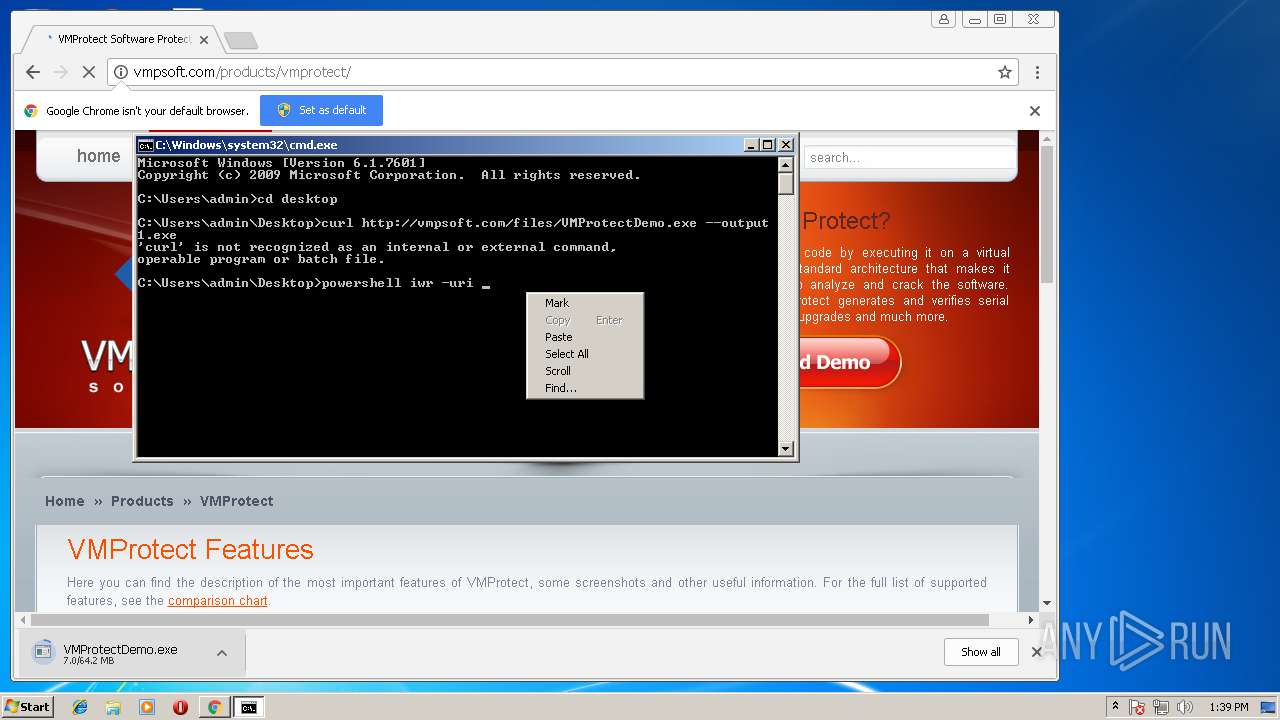The width and height of the screenshot is (1280, 720).
Task: Open the volume speaker tray icon
Action: (1185, 707)
